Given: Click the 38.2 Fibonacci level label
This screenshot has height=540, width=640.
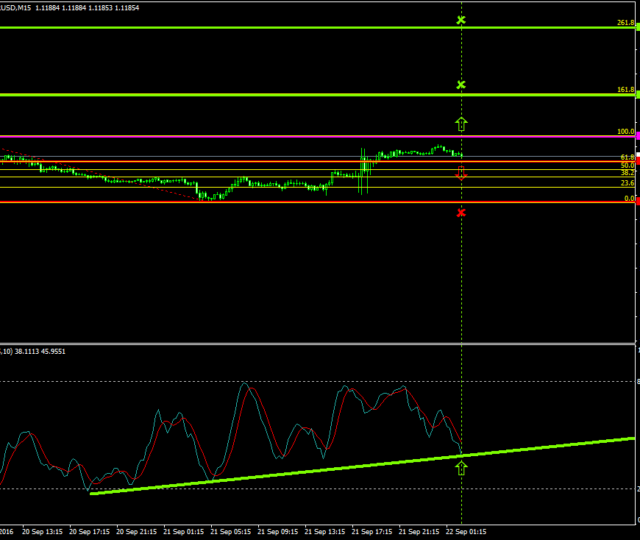Looking at the screenshot, I should (x=627, y=173).
